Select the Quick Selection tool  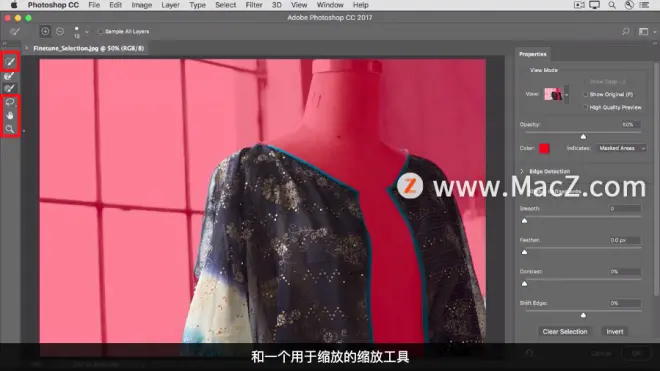point(10,62)
